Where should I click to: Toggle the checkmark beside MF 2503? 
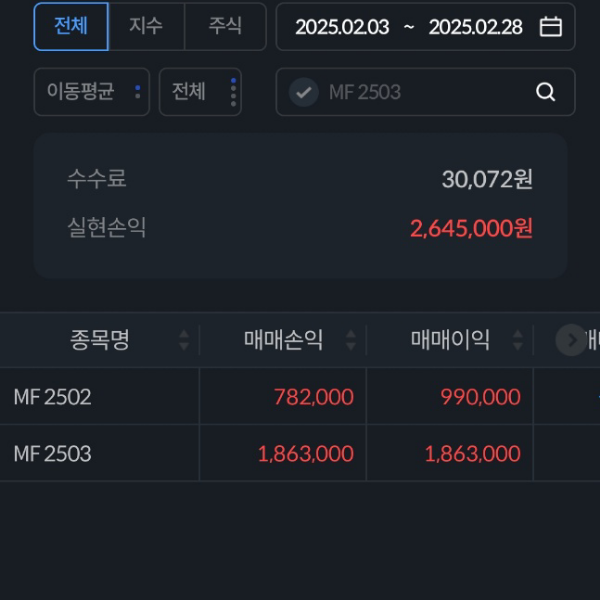(x=303, y=92)
